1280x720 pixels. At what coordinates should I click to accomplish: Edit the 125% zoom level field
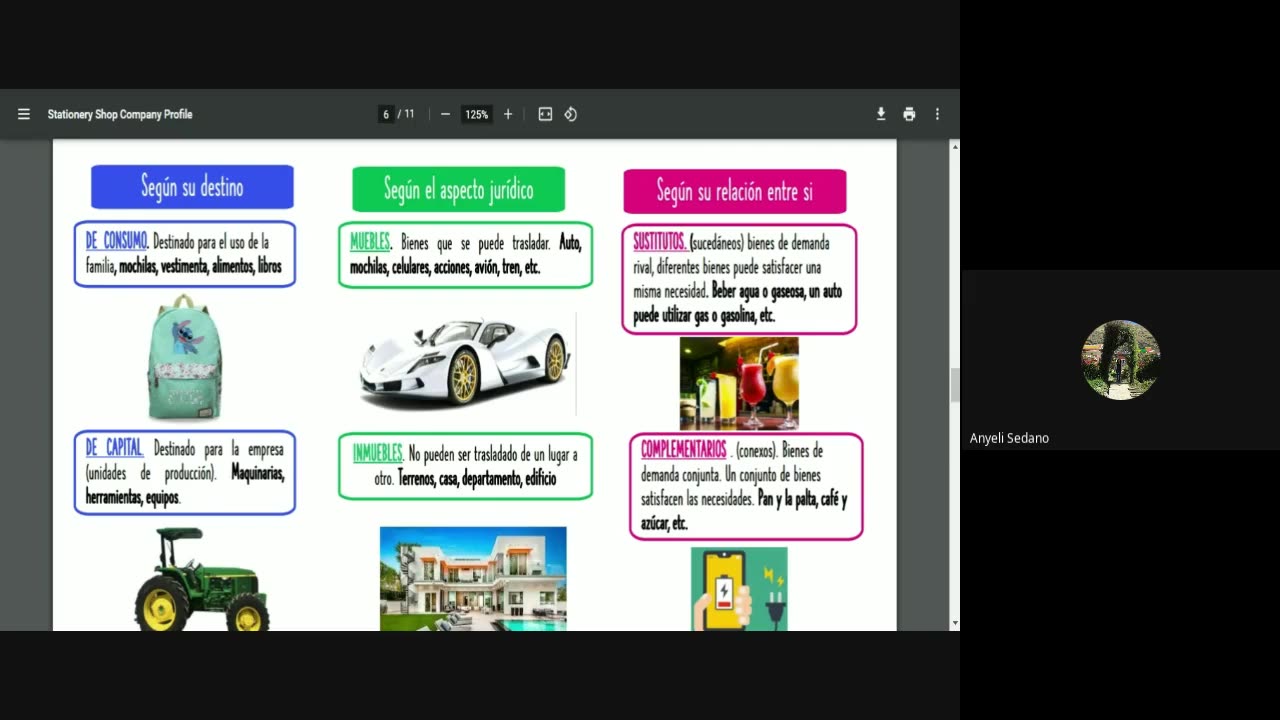click(x=477, y=114)
